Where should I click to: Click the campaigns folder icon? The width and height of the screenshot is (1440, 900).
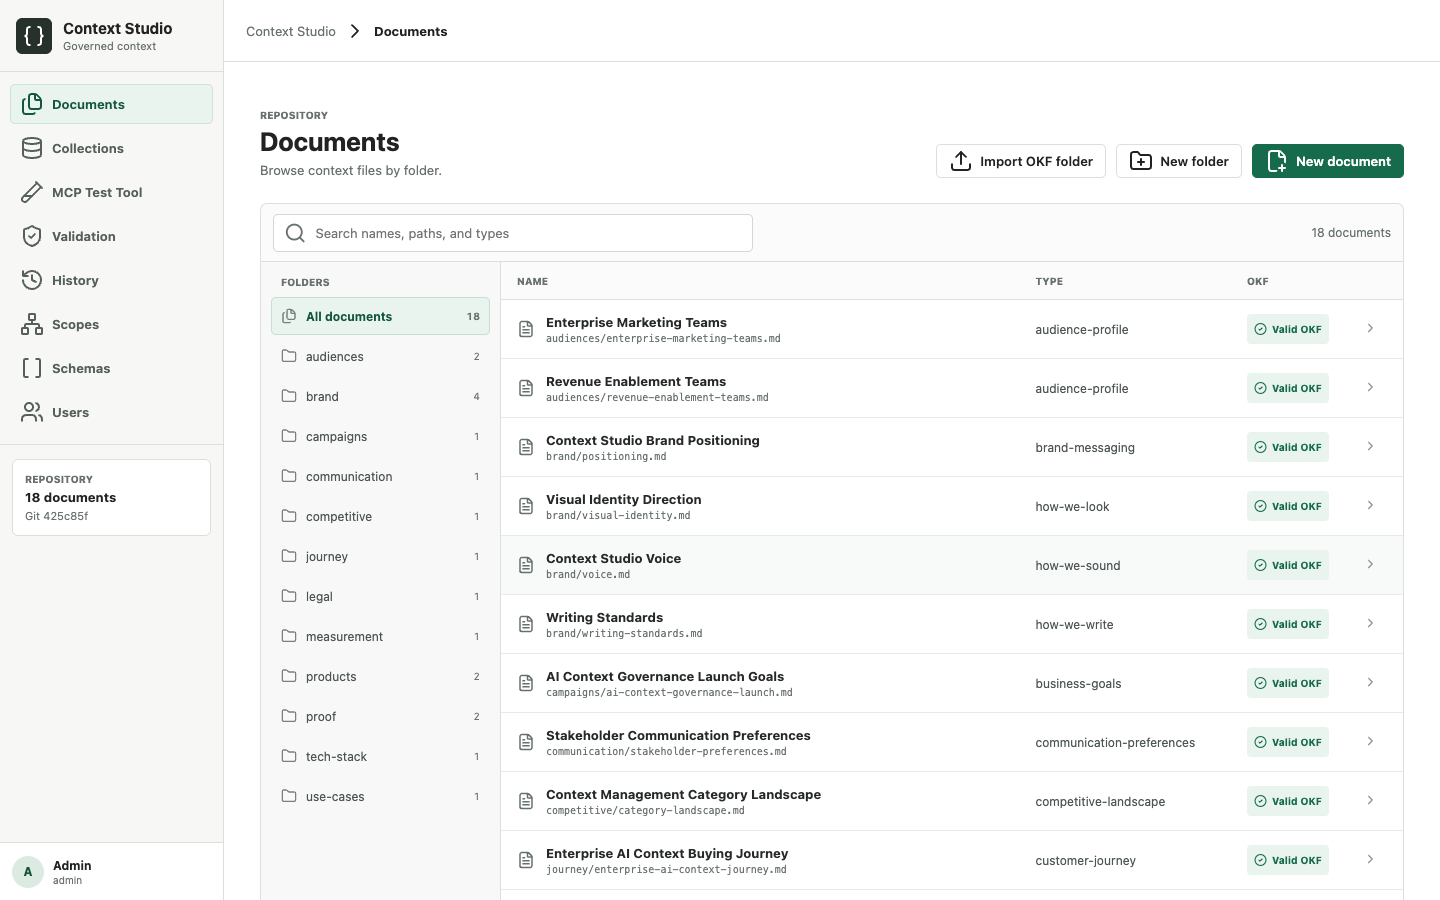[289, 436]
